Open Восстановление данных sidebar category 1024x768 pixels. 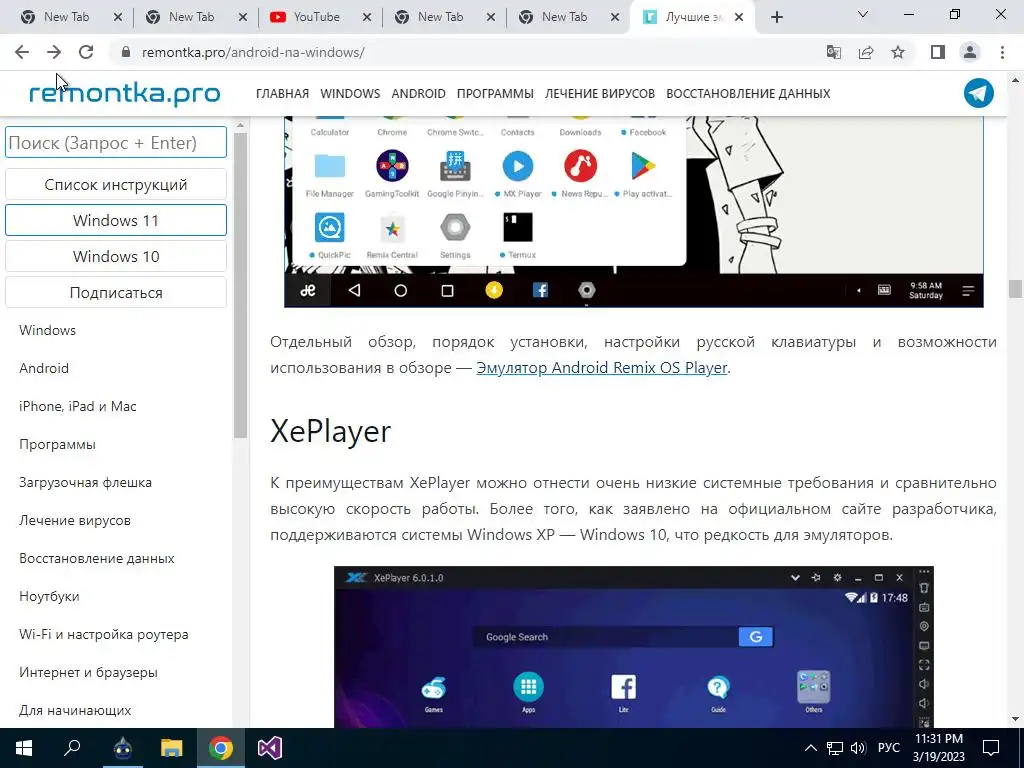click(x=97, y=558)
